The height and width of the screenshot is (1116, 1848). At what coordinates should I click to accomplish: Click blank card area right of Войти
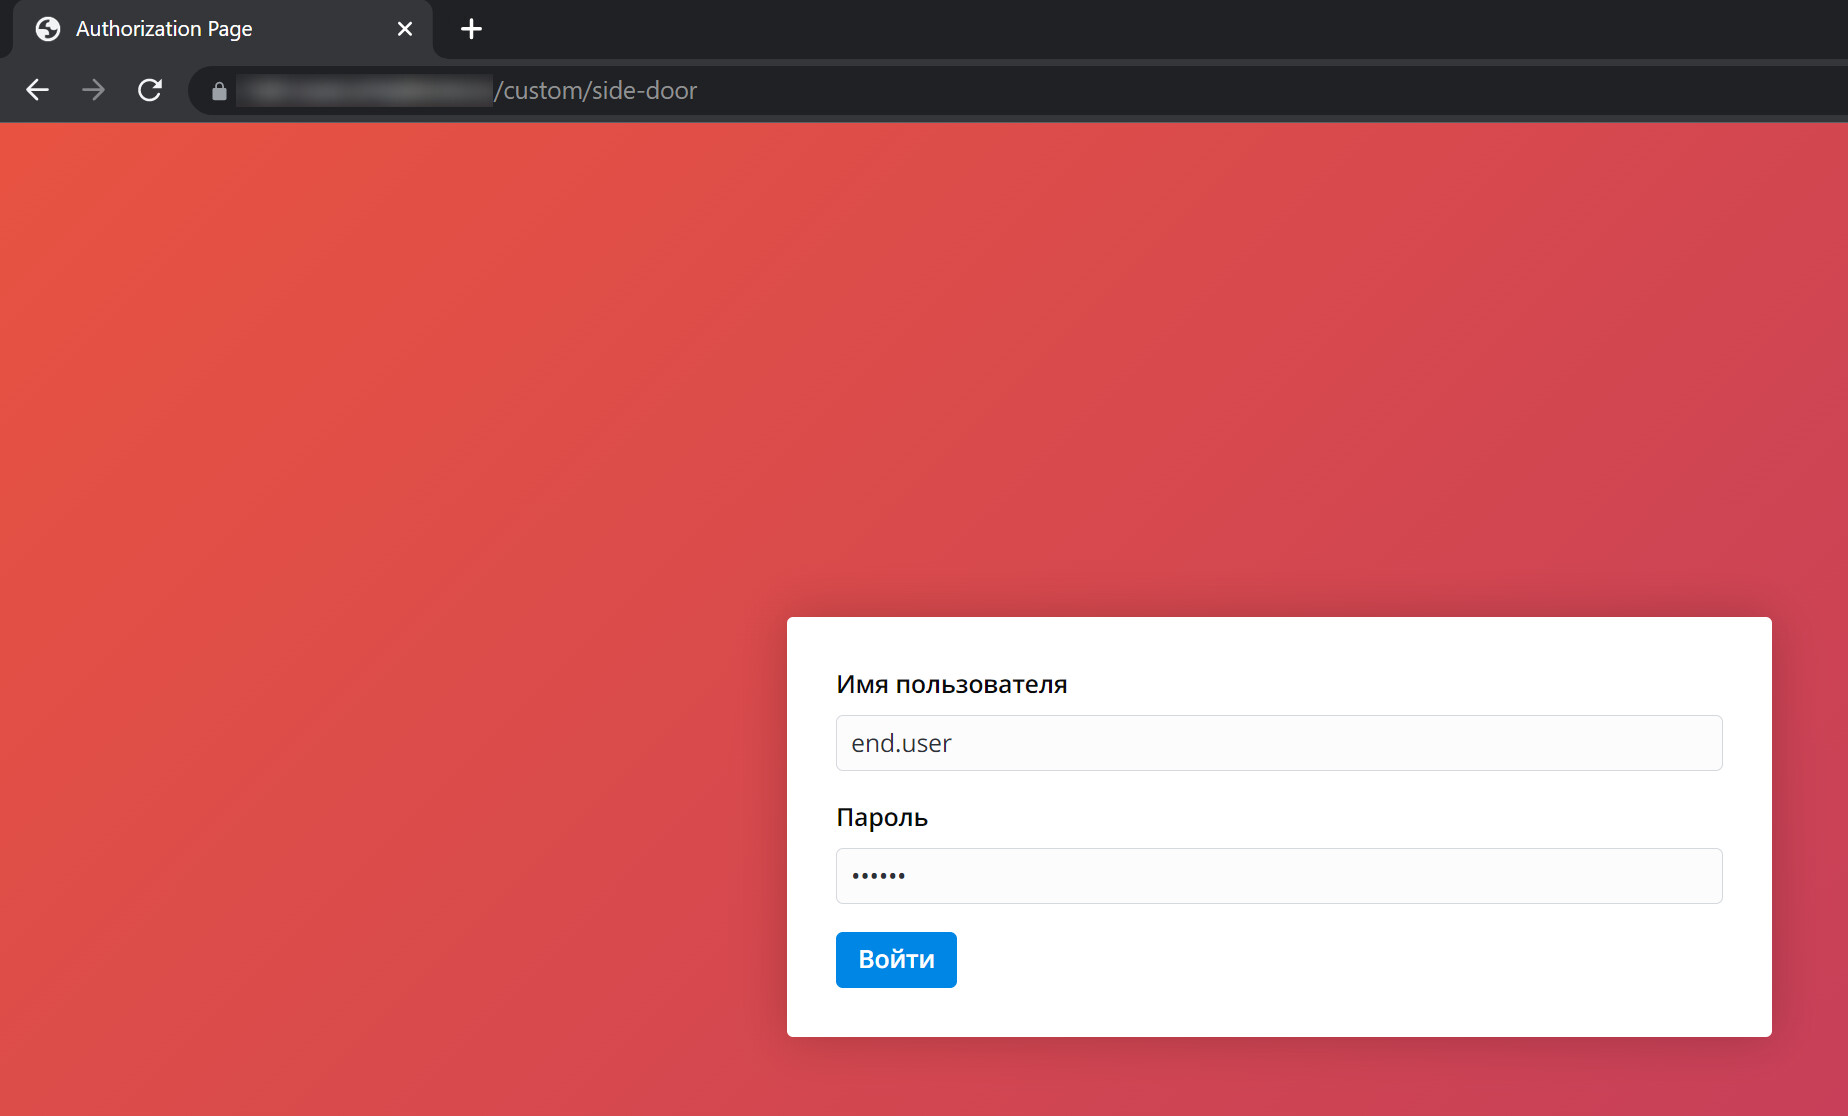click(1350, 960)
